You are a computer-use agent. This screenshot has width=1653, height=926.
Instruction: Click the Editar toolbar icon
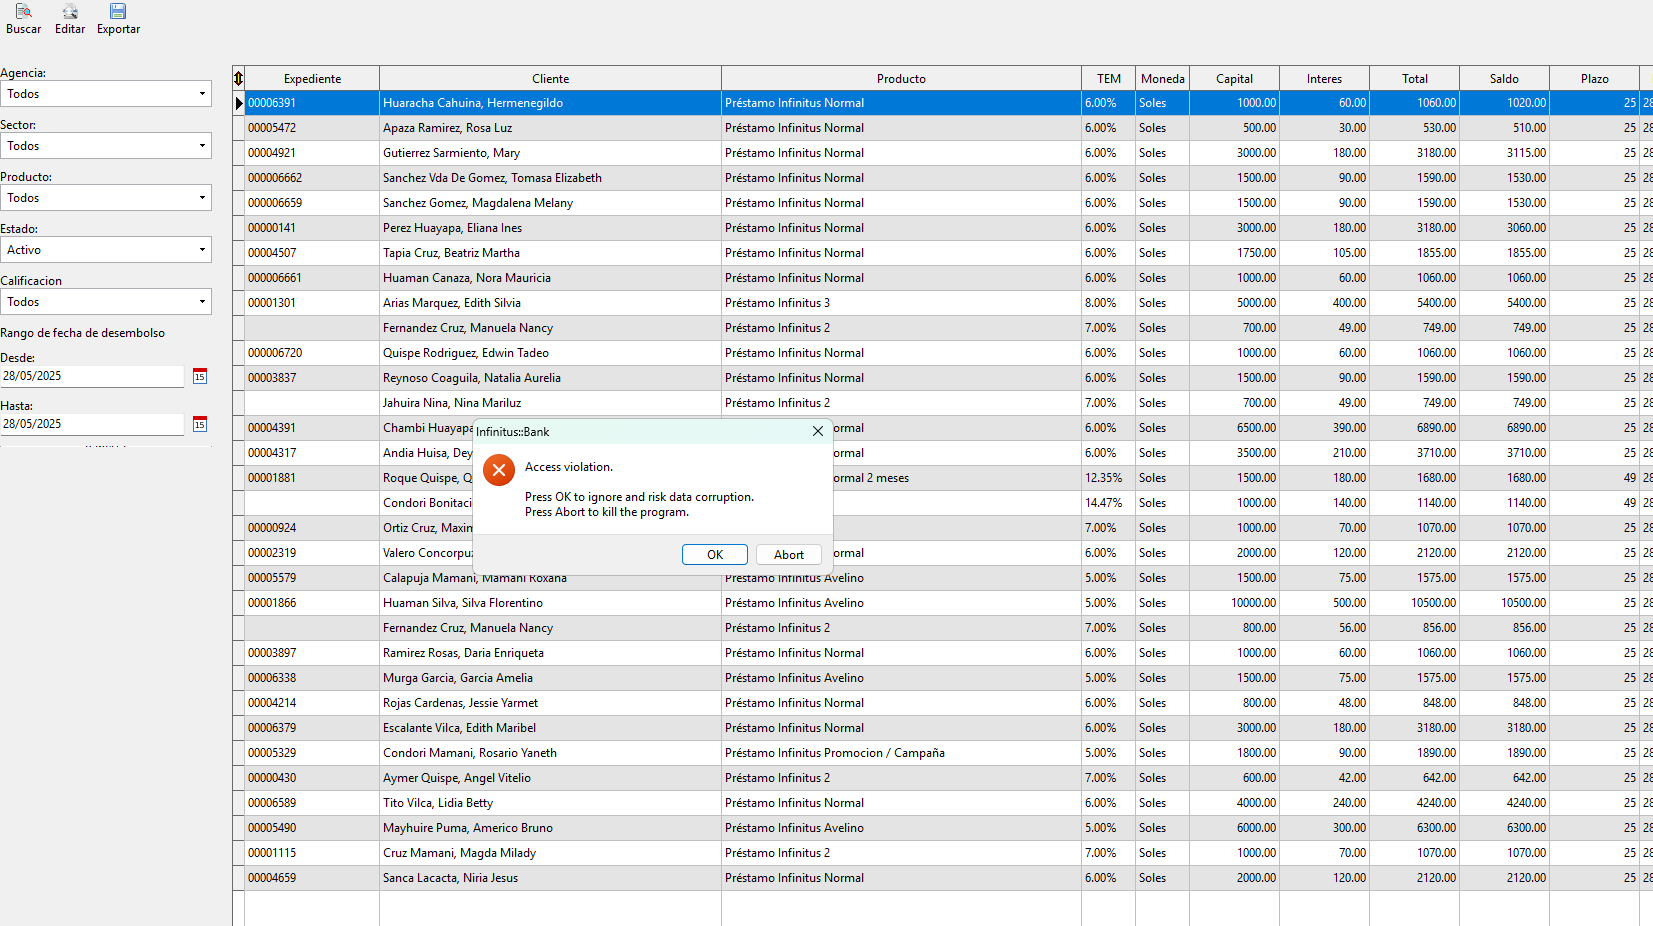point(70,12)
